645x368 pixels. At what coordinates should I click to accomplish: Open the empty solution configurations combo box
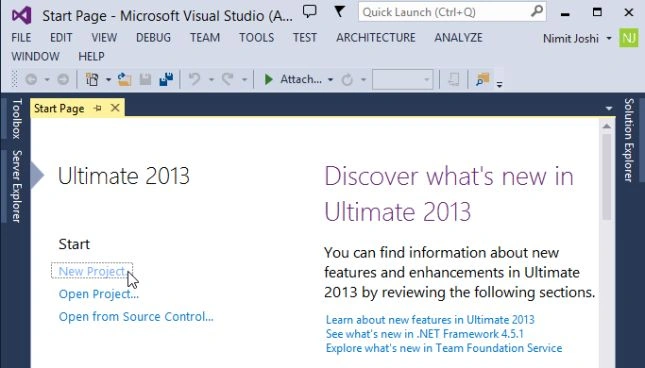(402, 80)
